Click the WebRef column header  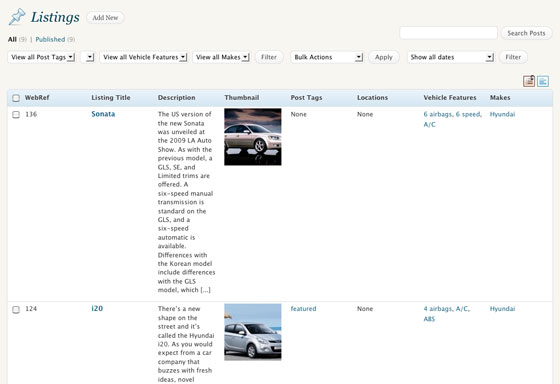(37, 98)
